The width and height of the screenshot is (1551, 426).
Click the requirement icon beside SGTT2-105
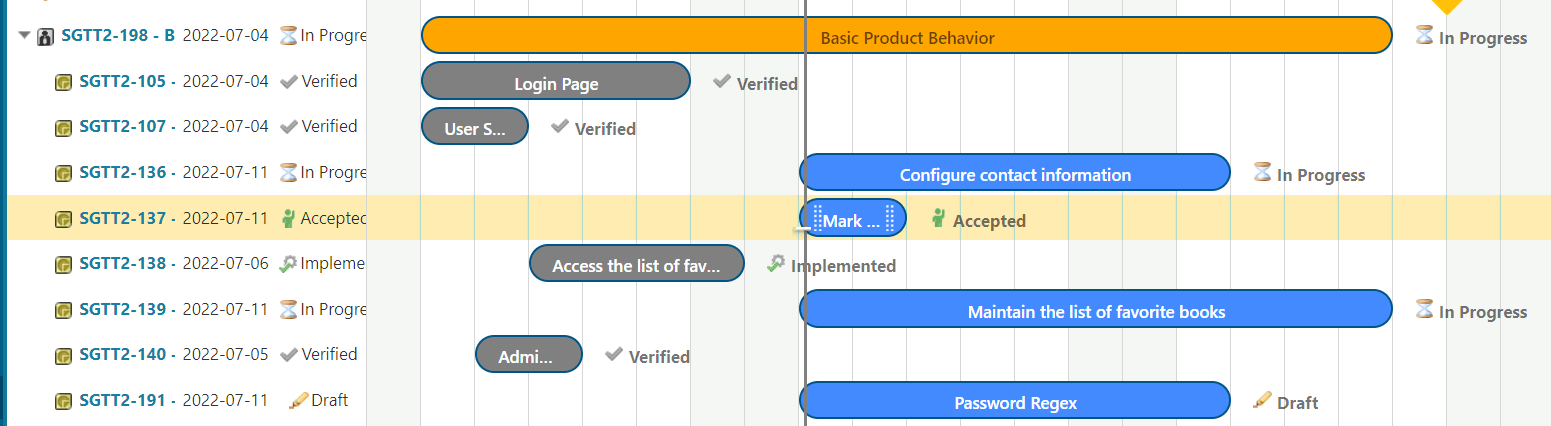tap(63, 82)
